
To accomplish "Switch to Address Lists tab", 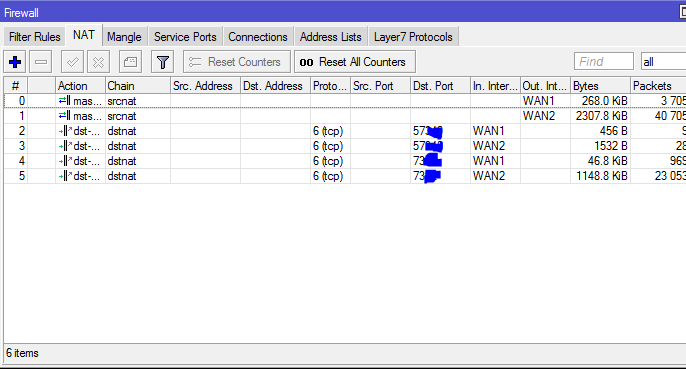I will point(331,37).
